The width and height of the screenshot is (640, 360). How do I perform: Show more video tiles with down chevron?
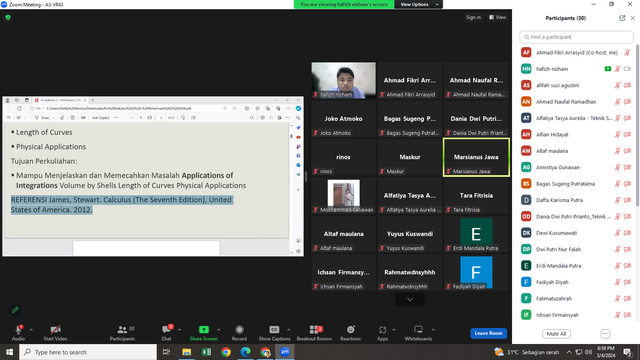click(410, 300)
